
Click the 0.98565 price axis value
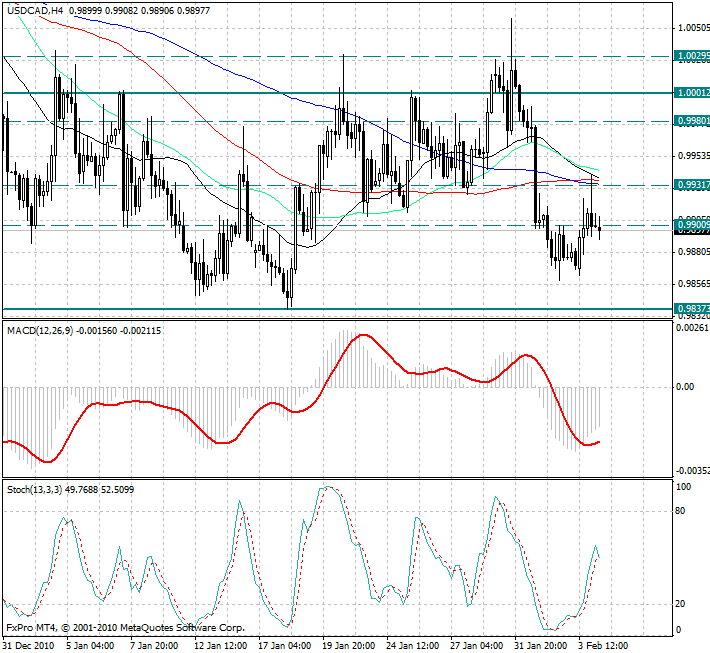693,284
